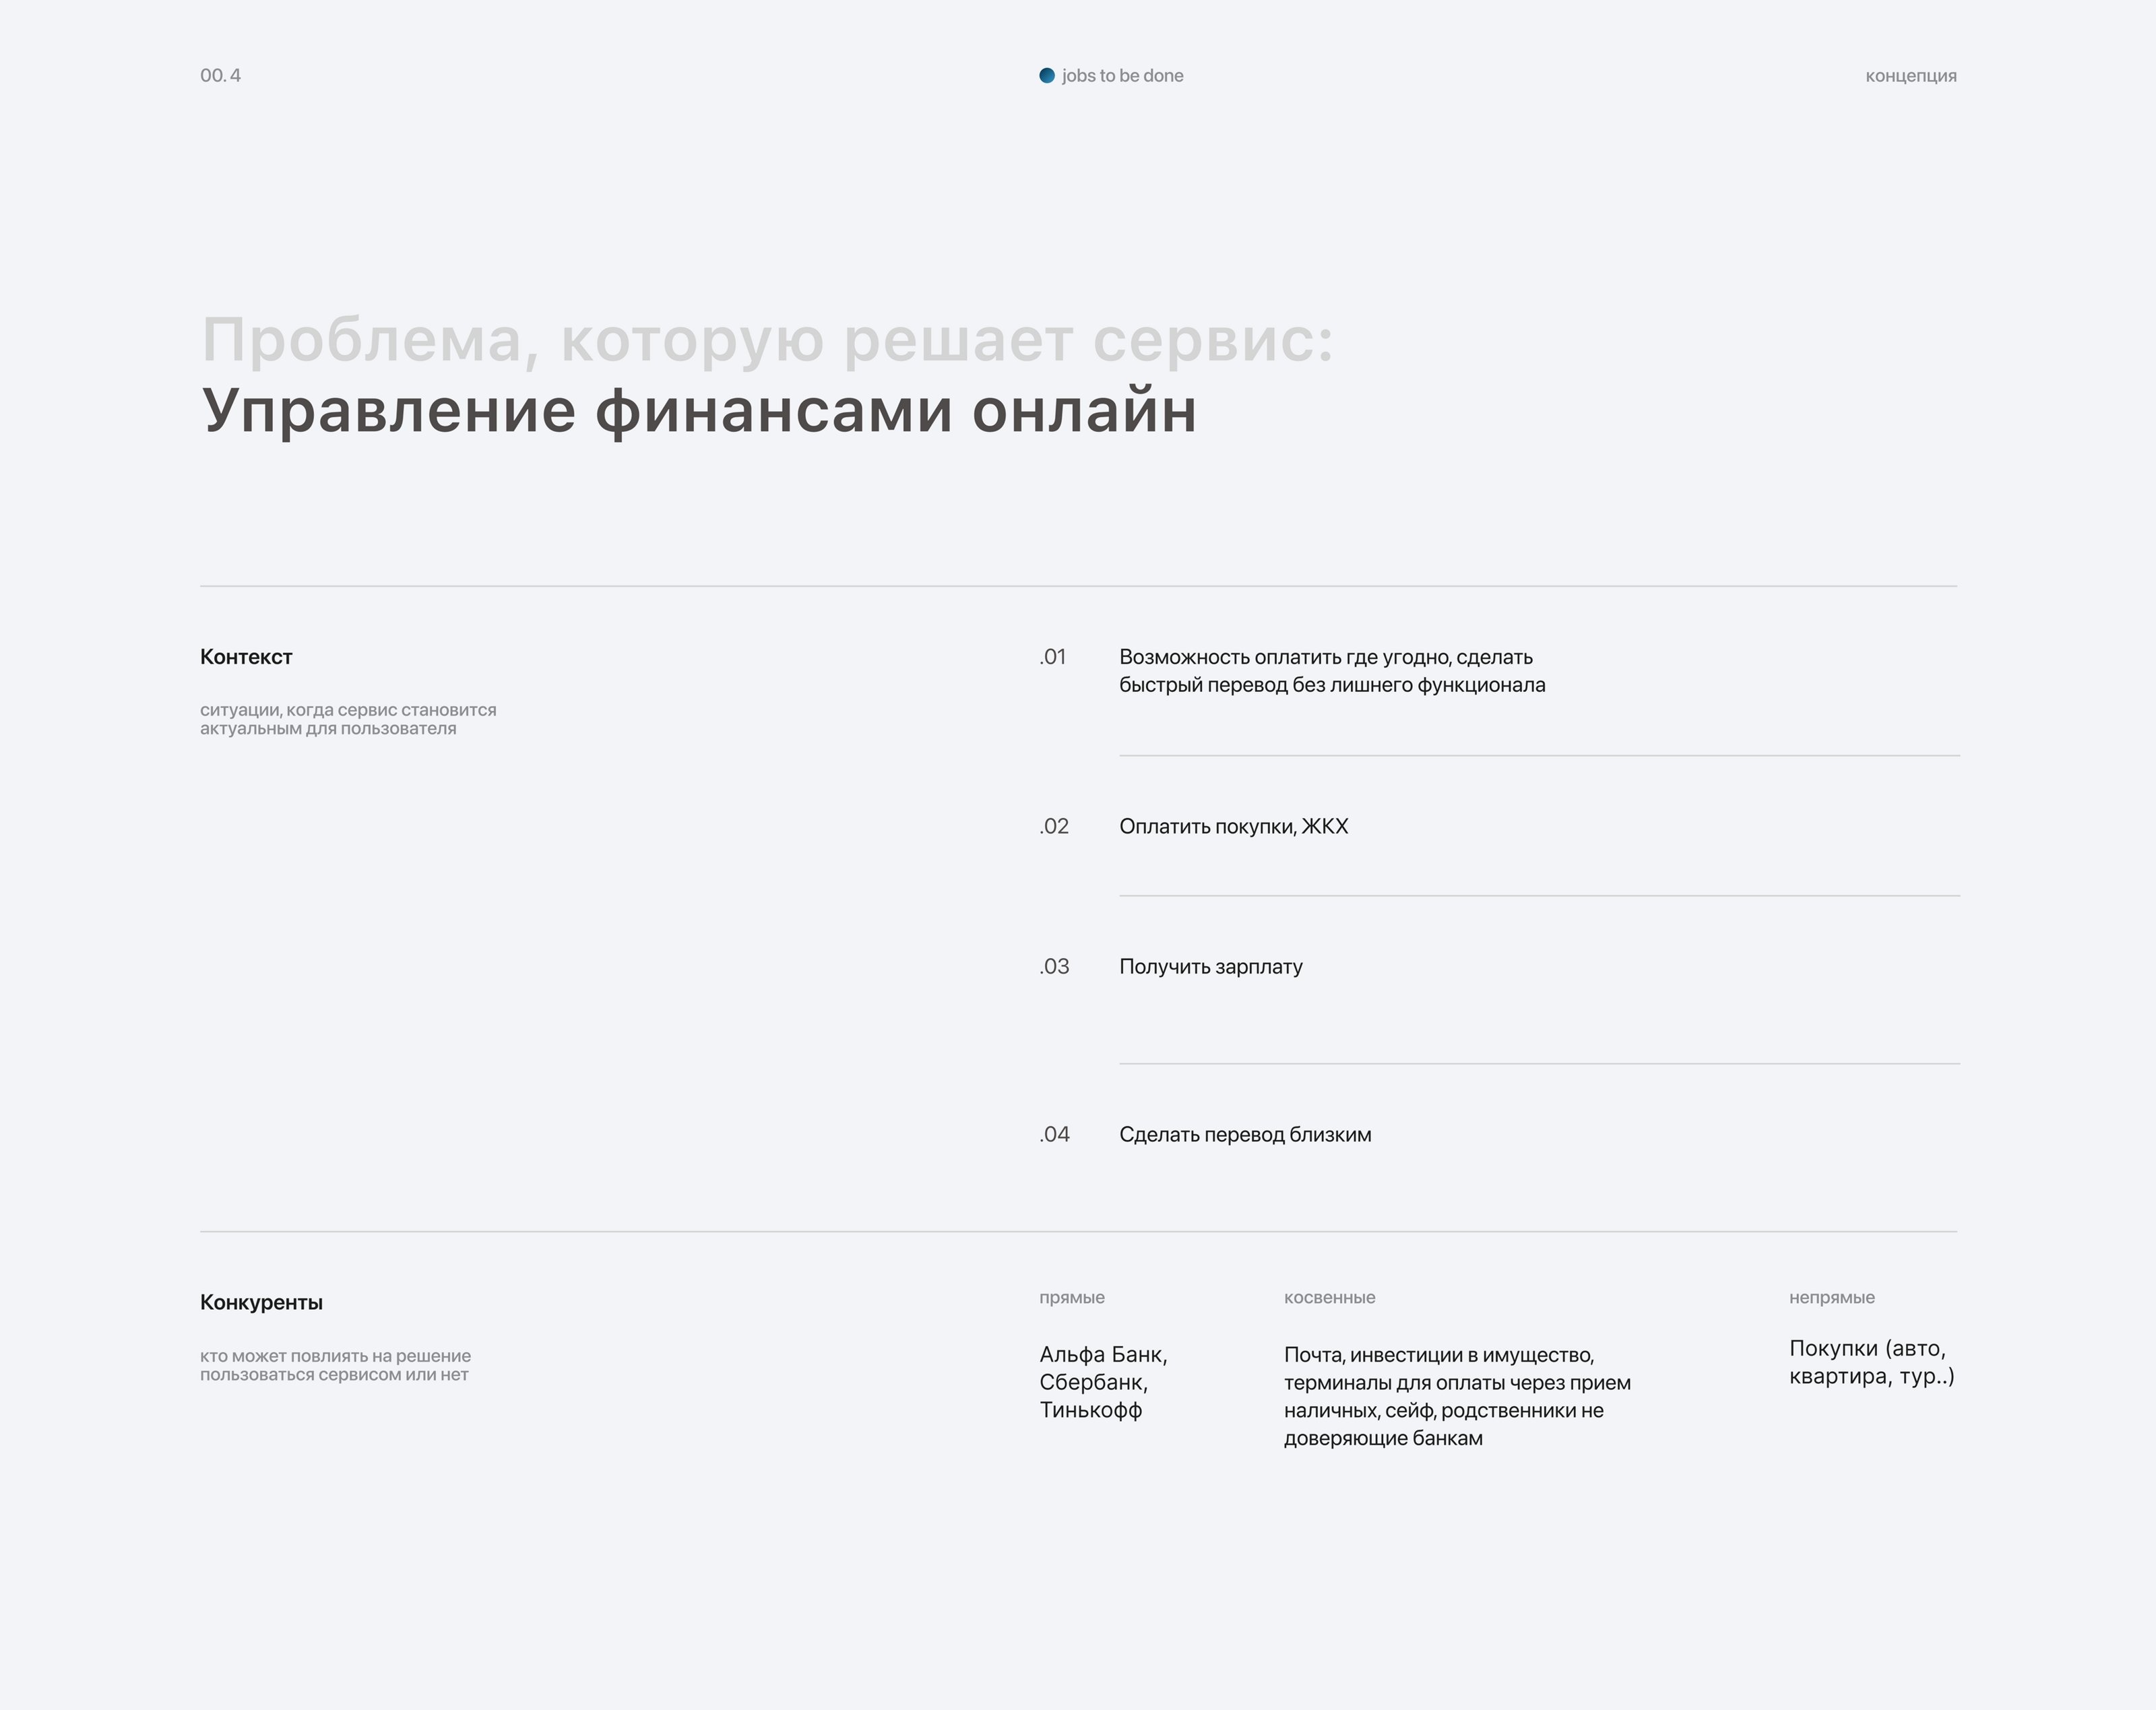Click the page number 00.4

[220, 76]
